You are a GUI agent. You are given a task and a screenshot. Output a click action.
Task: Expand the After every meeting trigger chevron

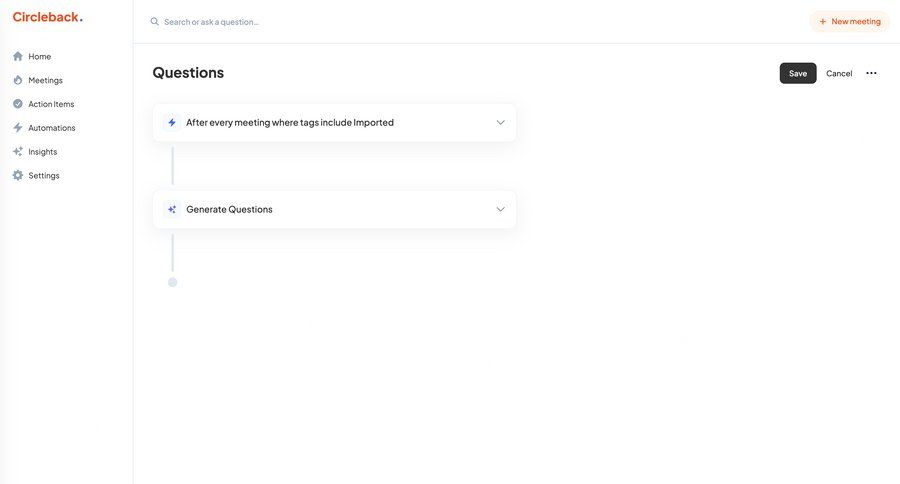coord(500,123)
